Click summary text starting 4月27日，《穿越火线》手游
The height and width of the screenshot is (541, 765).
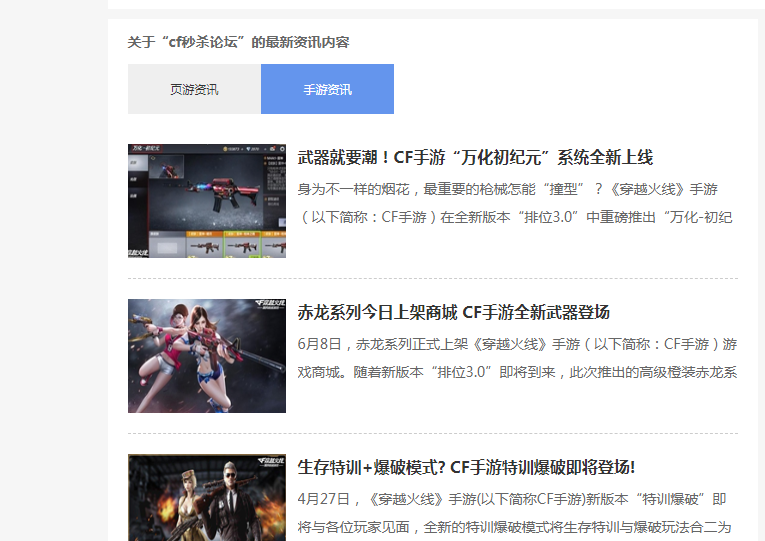[x=514, y=513]
